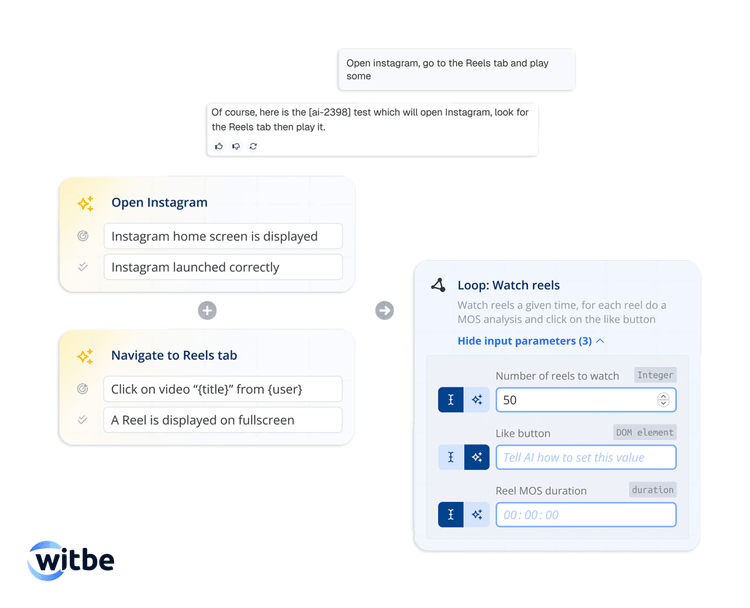Image resolution: width=750 pixels, height=608 pixels.
Task: Click check icon beside Instagram launched correctly
Action: pyautogui.click(x=83, y=267)
